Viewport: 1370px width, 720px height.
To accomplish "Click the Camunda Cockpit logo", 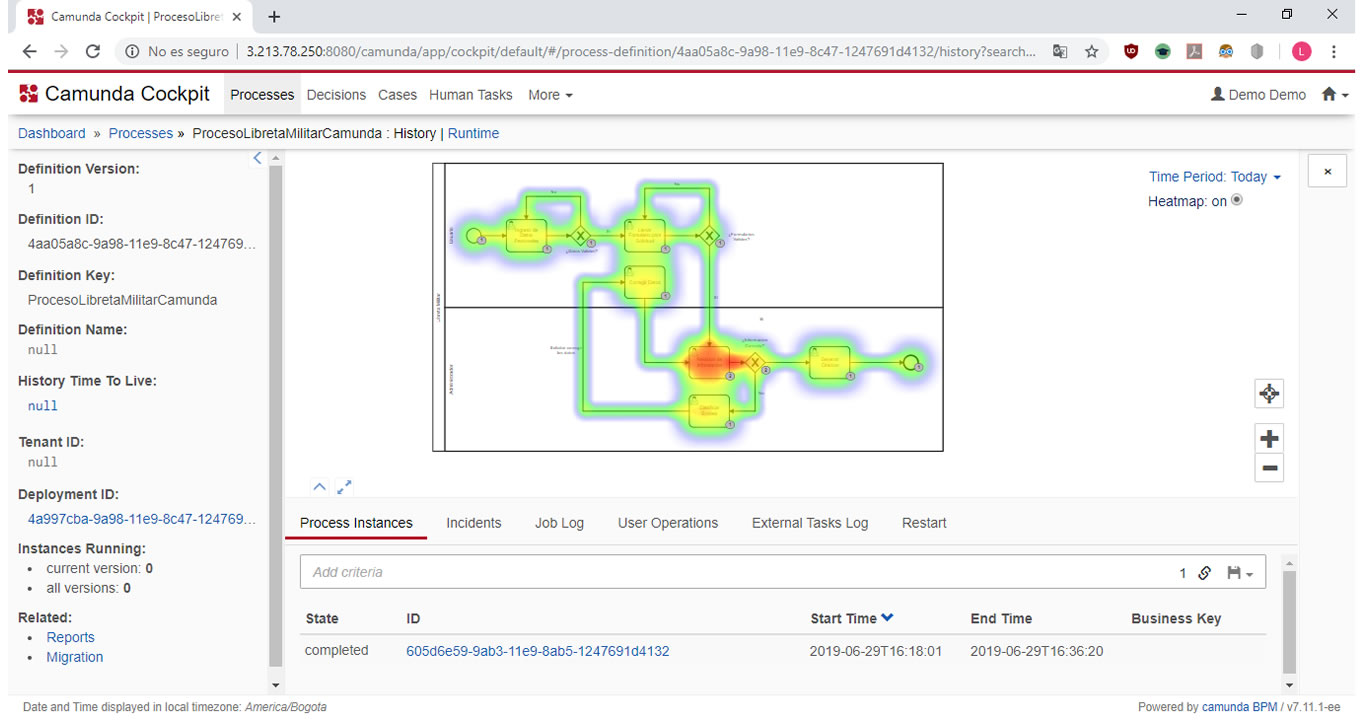I will coord(115,94).
